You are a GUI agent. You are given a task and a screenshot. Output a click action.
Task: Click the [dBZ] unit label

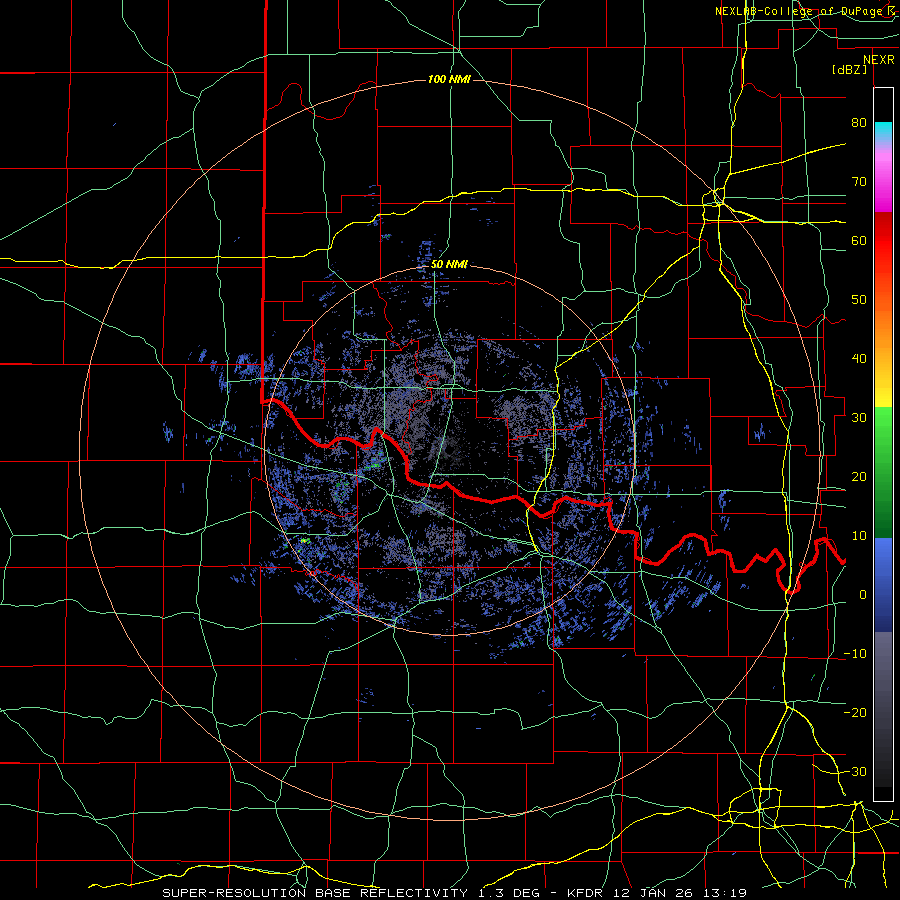coord(850,69)
